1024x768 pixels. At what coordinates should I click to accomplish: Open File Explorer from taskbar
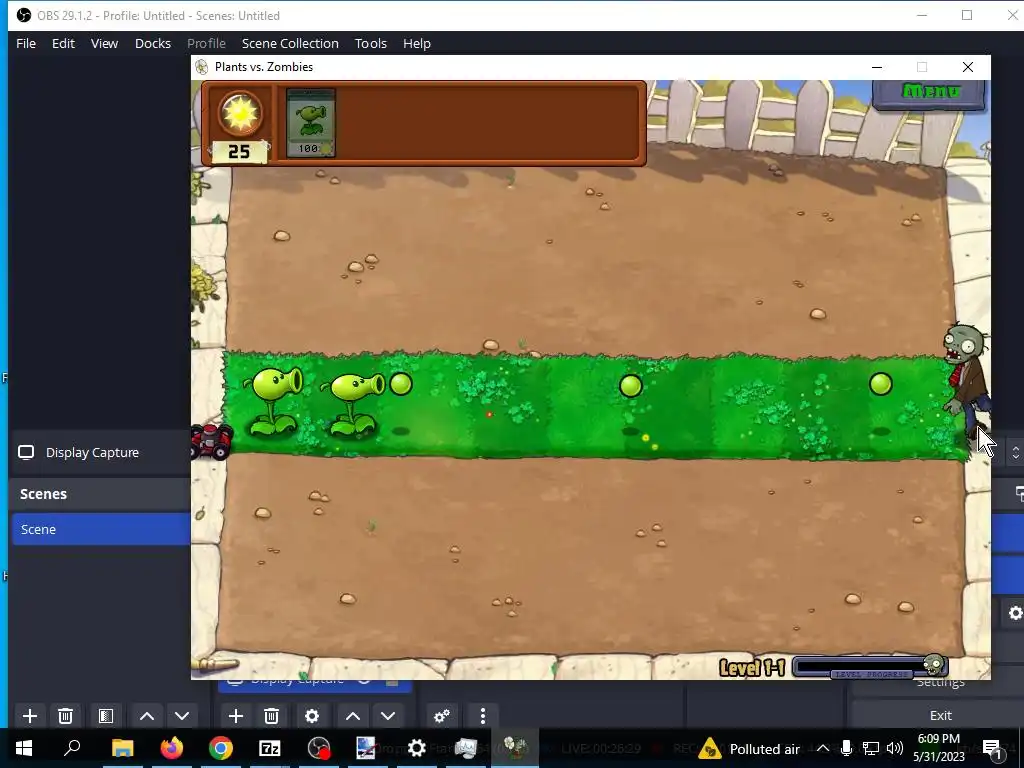point(122,748)
